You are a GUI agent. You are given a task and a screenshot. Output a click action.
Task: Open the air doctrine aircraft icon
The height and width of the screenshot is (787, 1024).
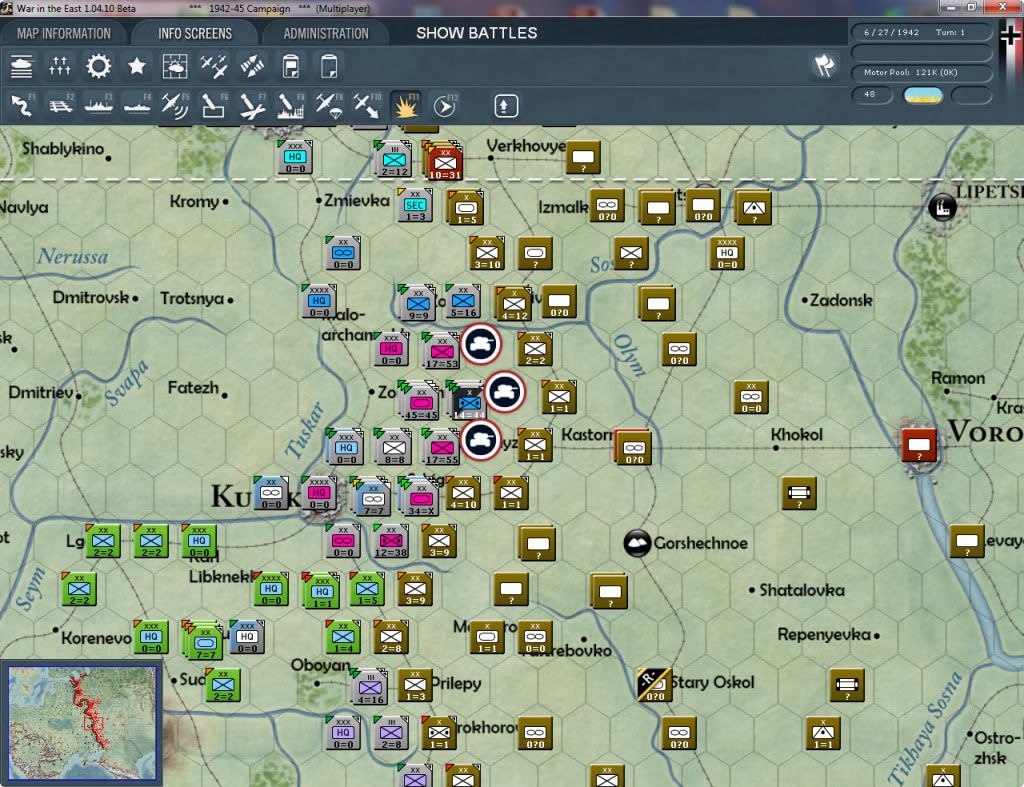point(214,67)
